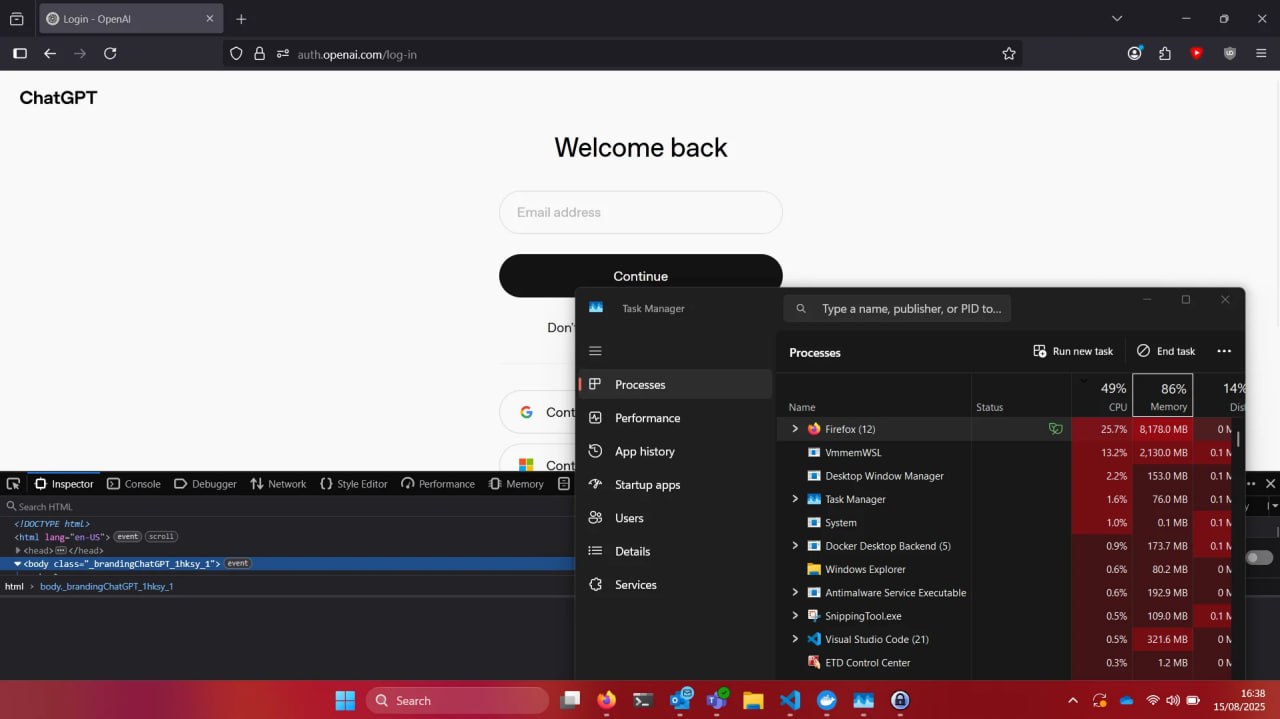Open More options menu in Task Manager
1280x719 pixels.
pos(1224,351)
